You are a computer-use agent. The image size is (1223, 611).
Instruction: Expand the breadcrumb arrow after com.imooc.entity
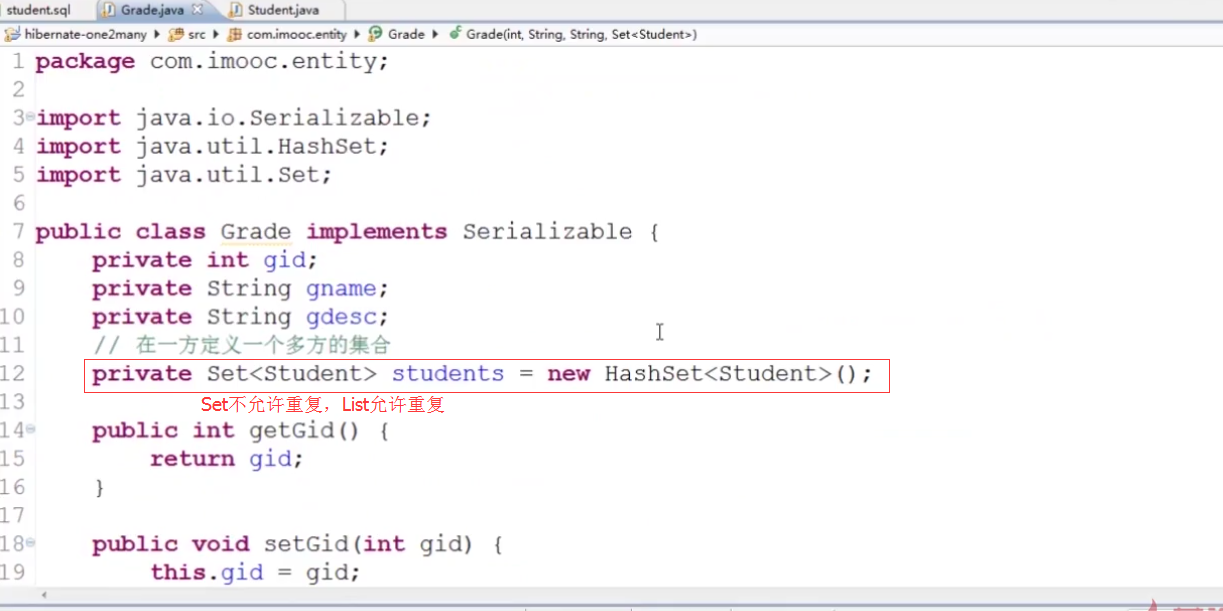click(x=357, y=34)
